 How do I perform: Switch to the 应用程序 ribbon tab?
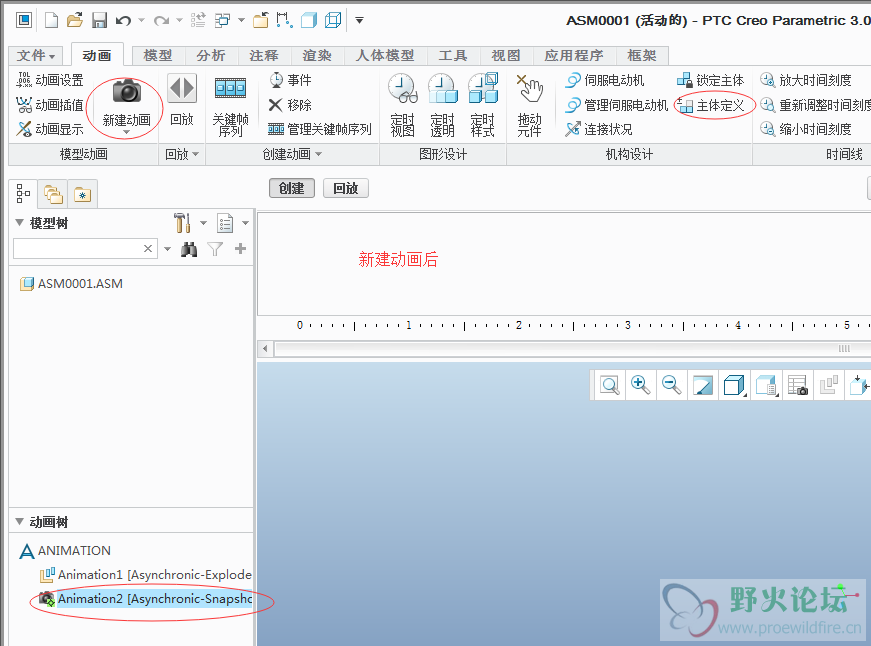point(574,56)
